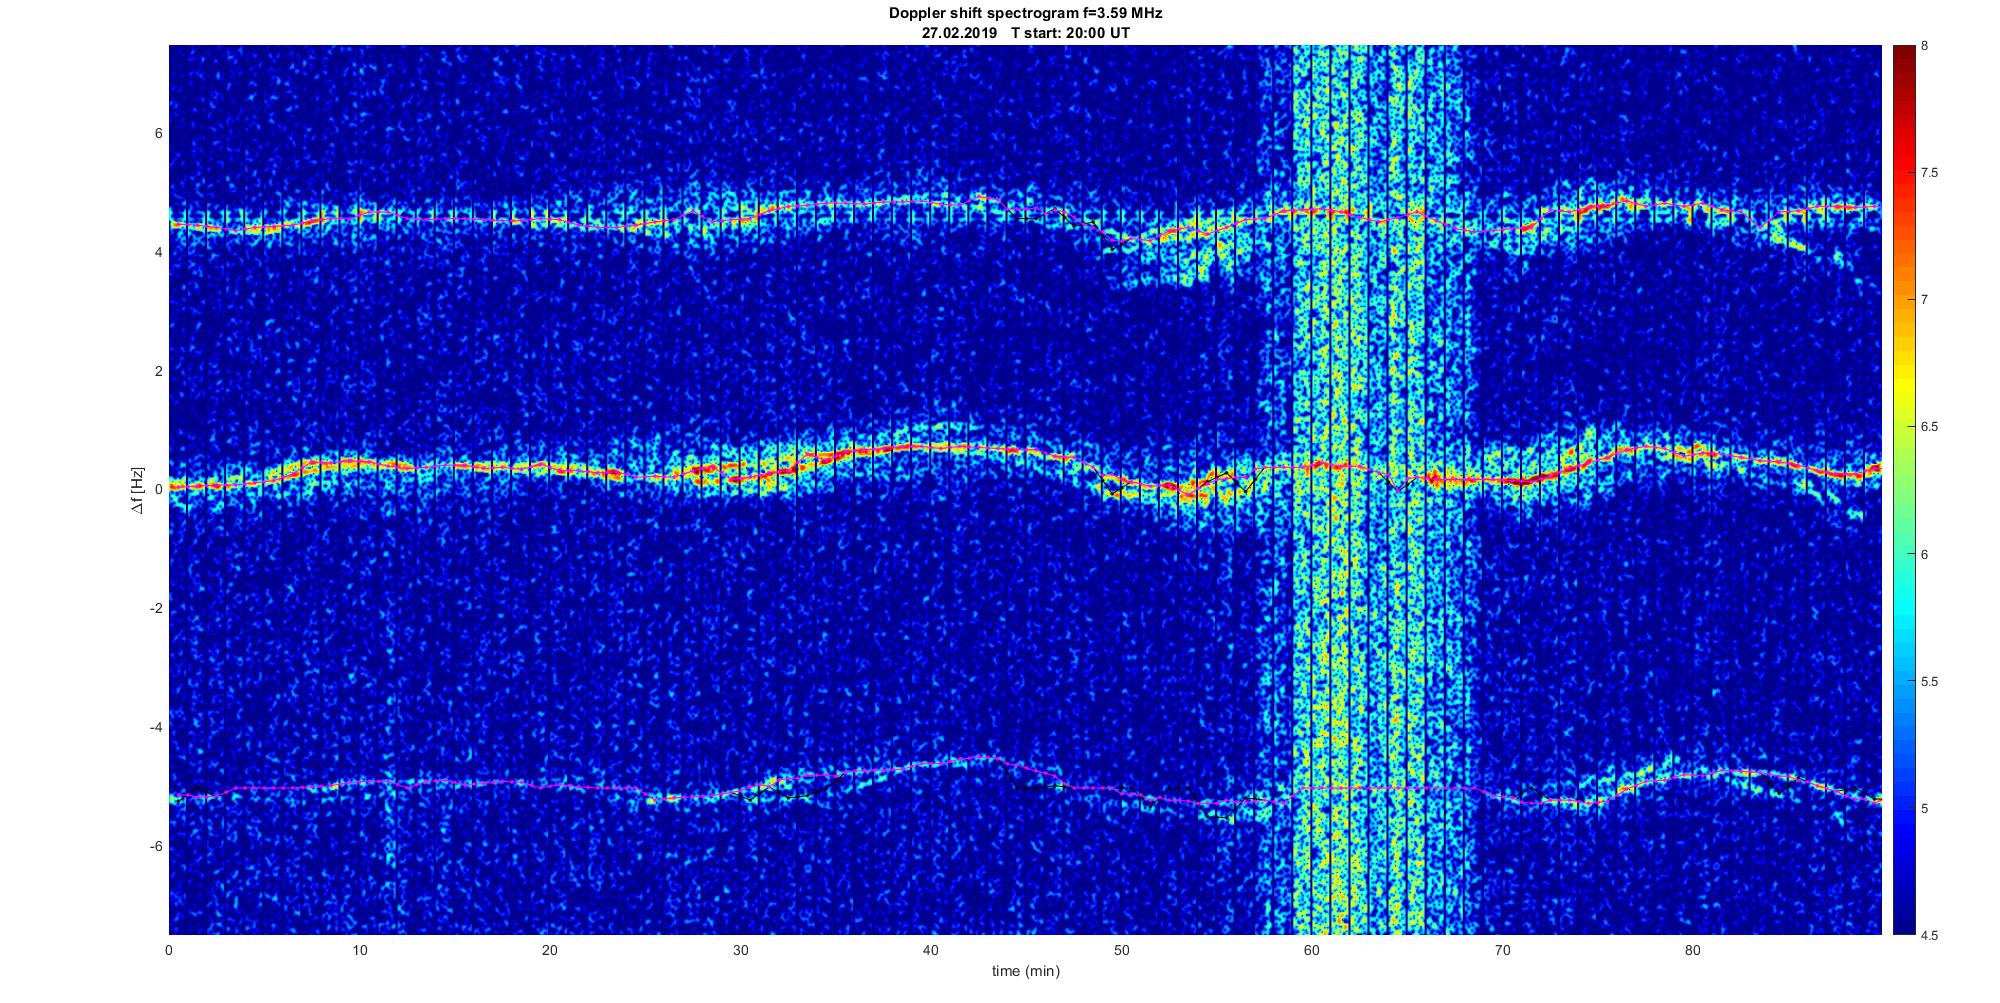Click the x-axis tick label '10'

(359, 949)
